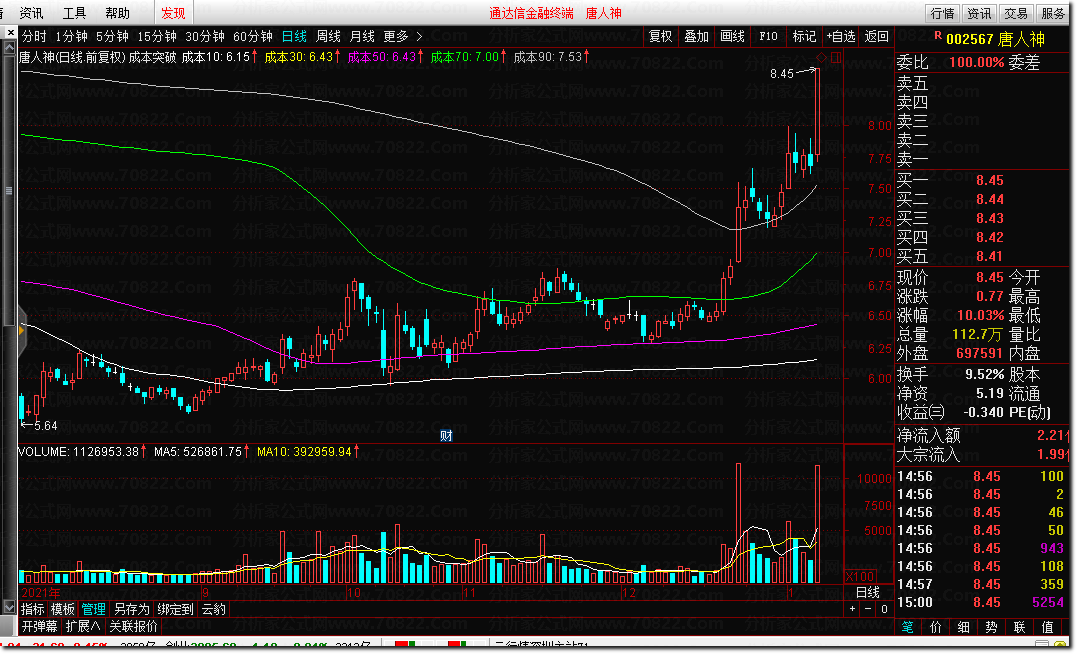Open the 指标 indicators tab
1078x654 pixels.
(x=32, y=609)
